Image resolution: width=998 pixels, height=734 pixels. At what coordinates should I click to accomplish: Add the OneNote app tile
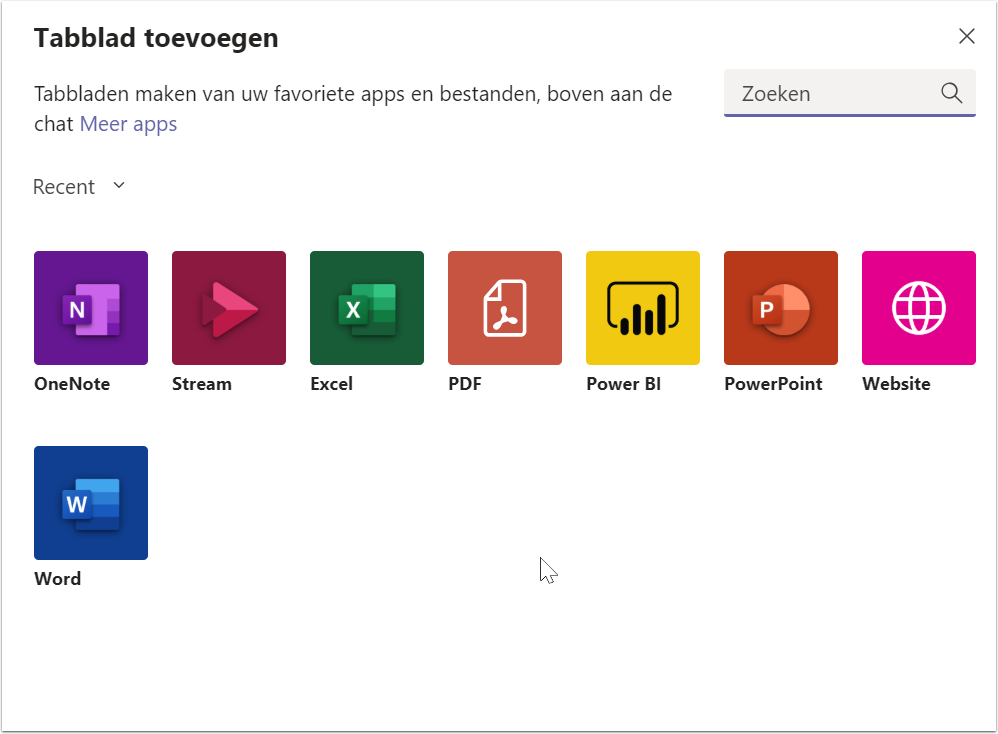[x=91, y=308]
